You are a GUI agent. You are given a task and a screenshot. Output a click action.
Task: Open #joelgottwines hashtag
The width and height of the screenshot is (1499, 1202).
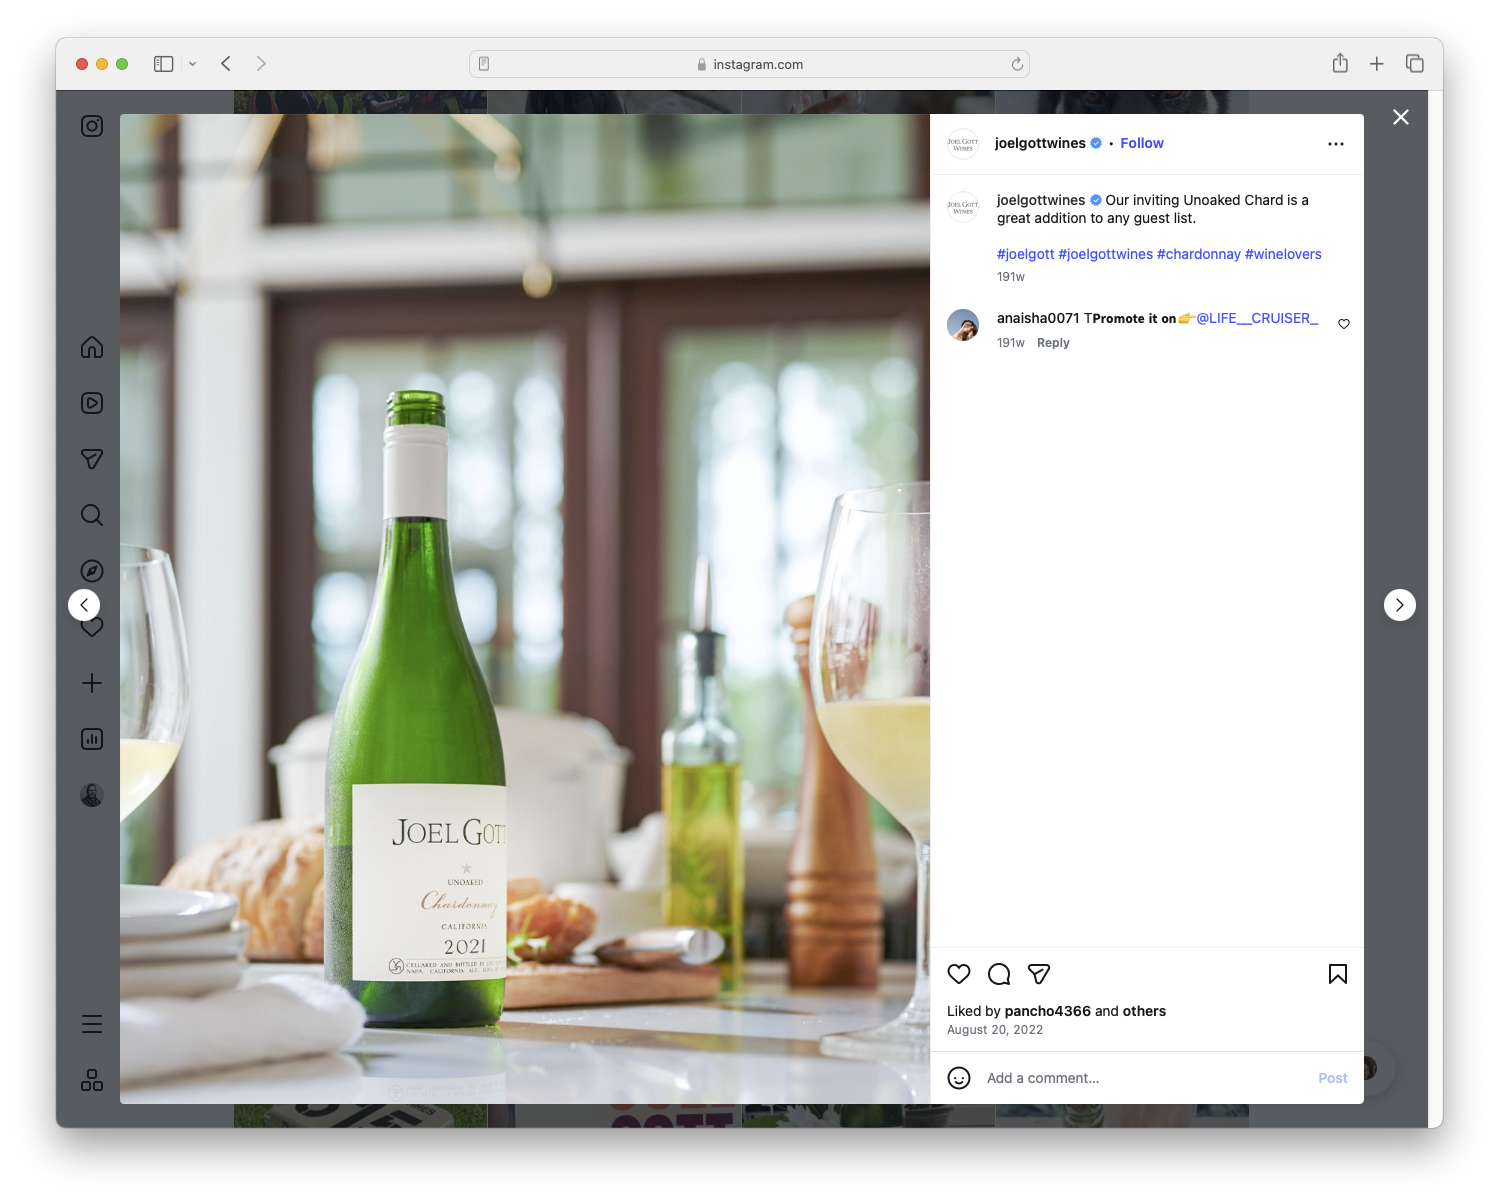1105,254
